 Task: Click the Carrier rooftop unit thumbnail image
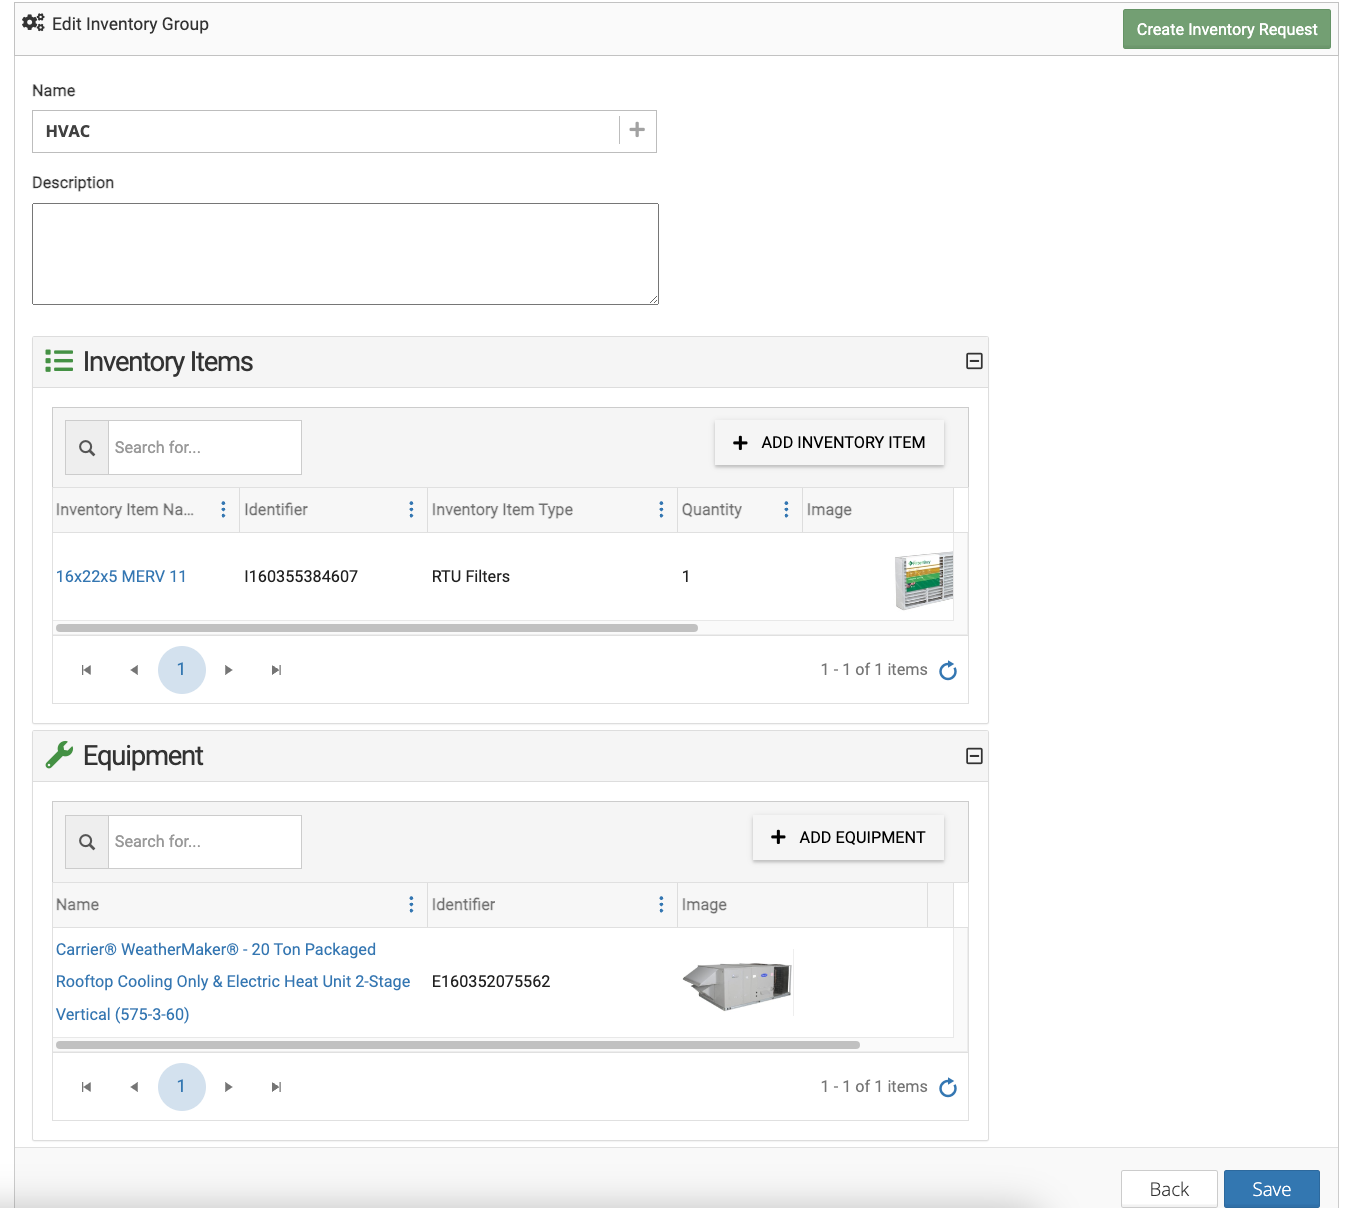(x=737, y=983)
